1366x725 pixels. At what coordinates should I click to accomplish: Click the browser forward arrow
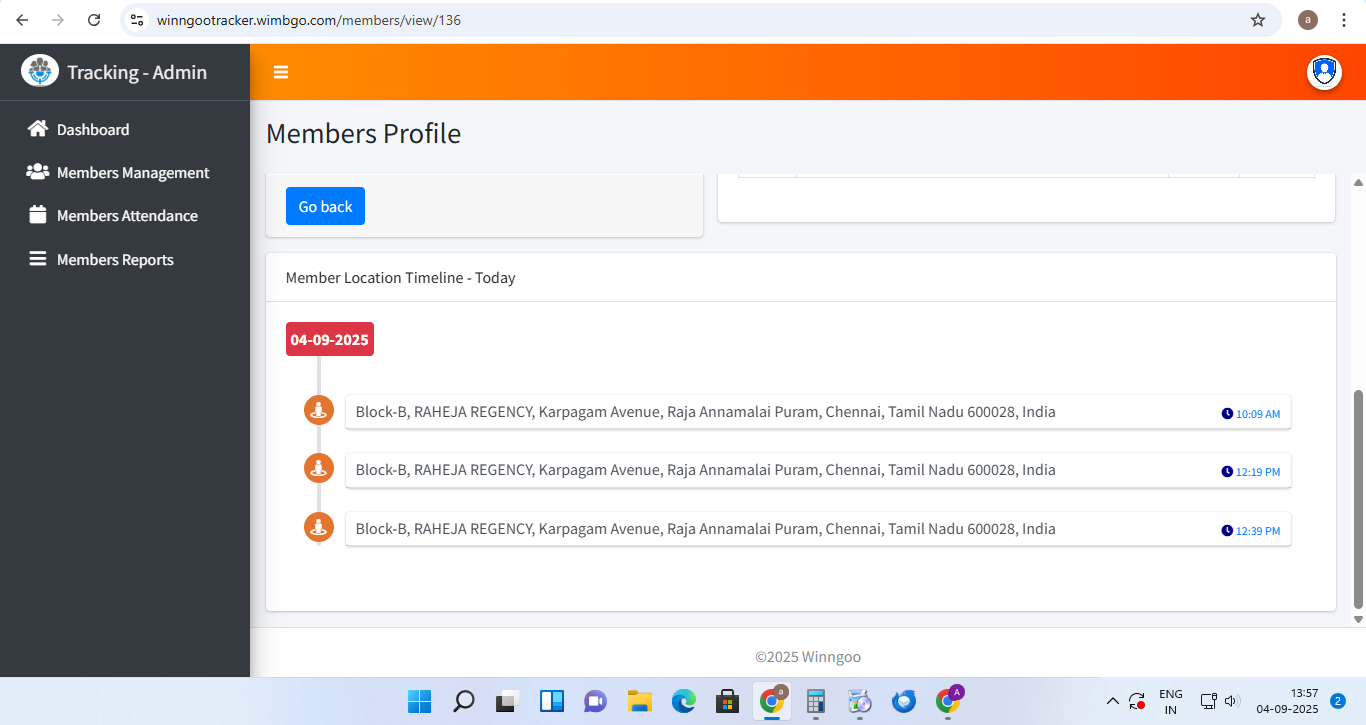pyautogui.click(x=58, y=20)
